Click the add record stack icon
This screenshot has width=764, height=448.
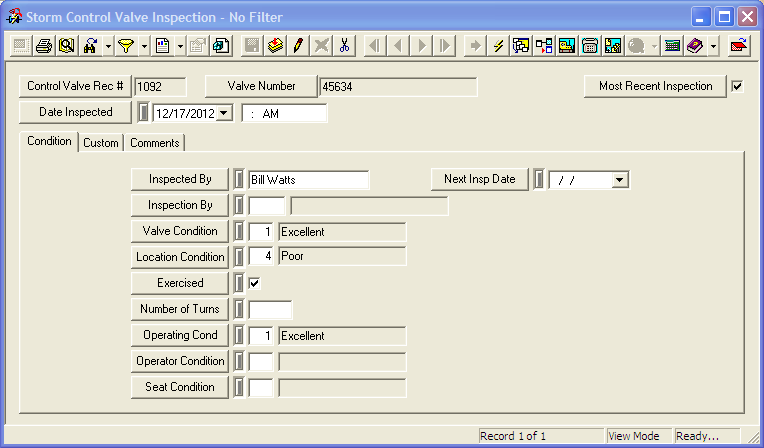pyautogui.click(x=275, y=46)
